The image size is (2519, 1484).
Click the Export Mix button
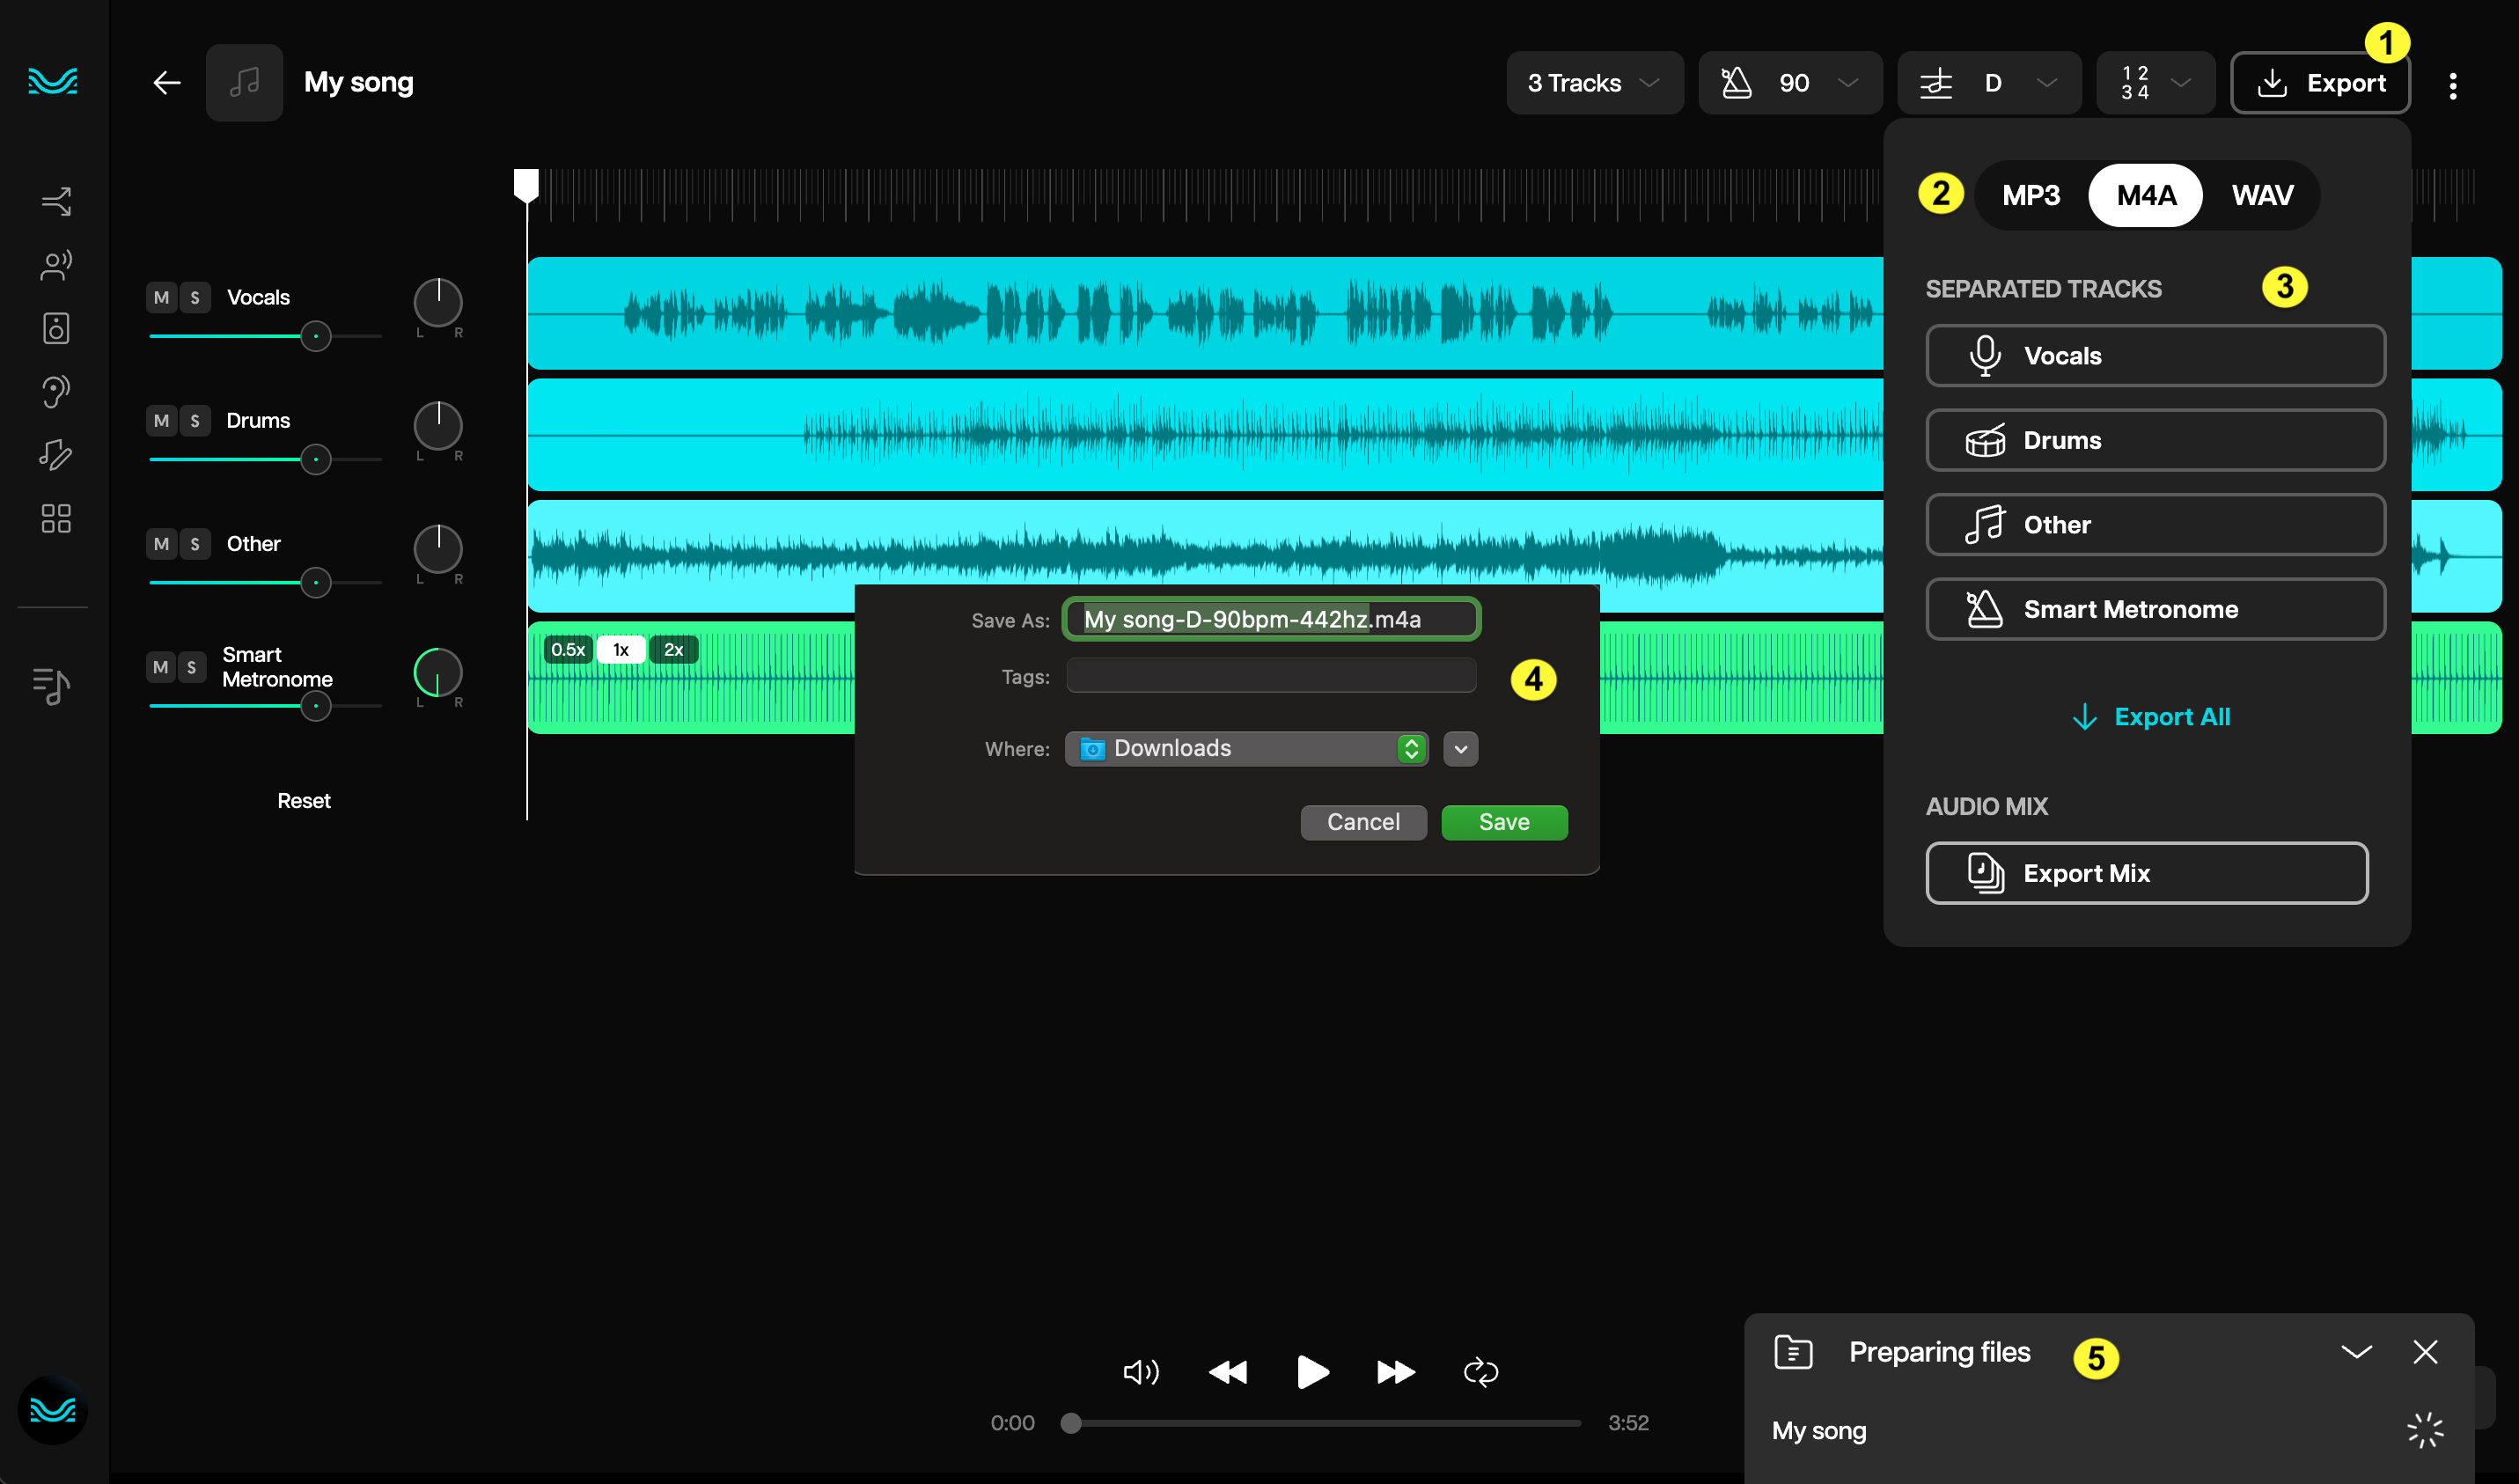pyautogui.click(x=2147, y=873)
